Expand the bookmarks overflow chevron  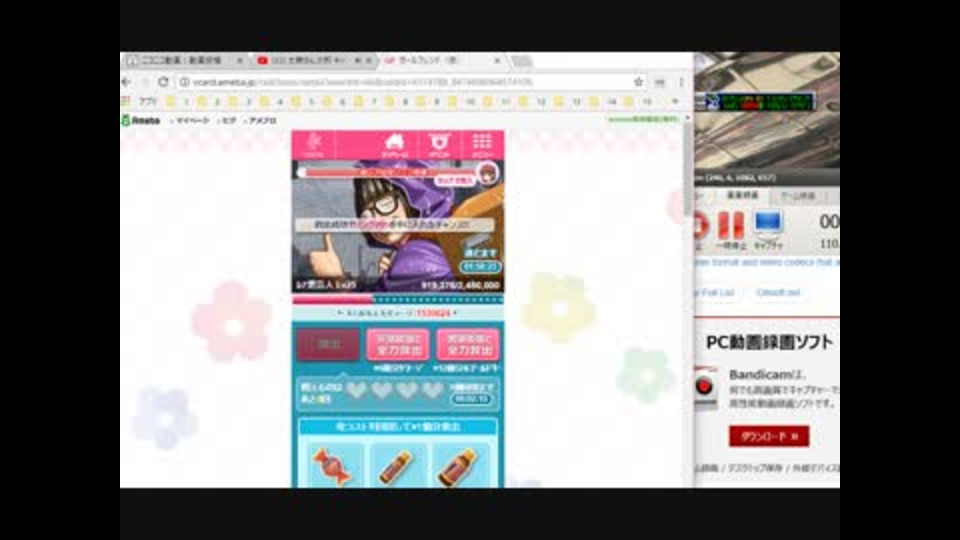(x=675, y=102)
